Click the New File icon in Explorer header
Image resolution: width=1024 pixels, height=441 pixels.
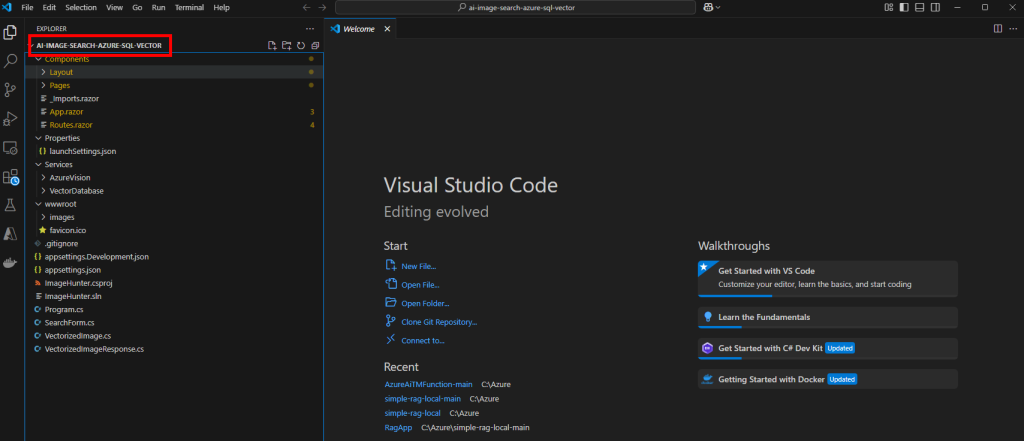272,46
